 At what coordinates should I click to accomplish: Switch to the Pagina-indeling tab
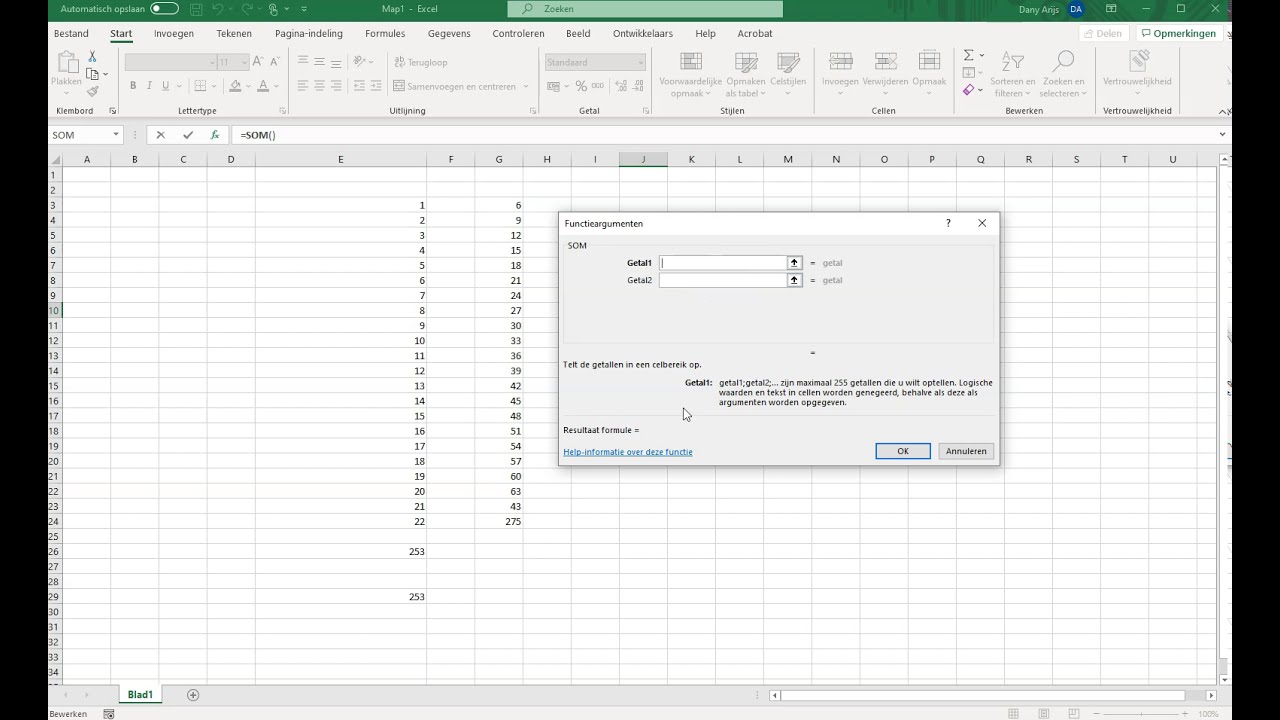(309, 33)
